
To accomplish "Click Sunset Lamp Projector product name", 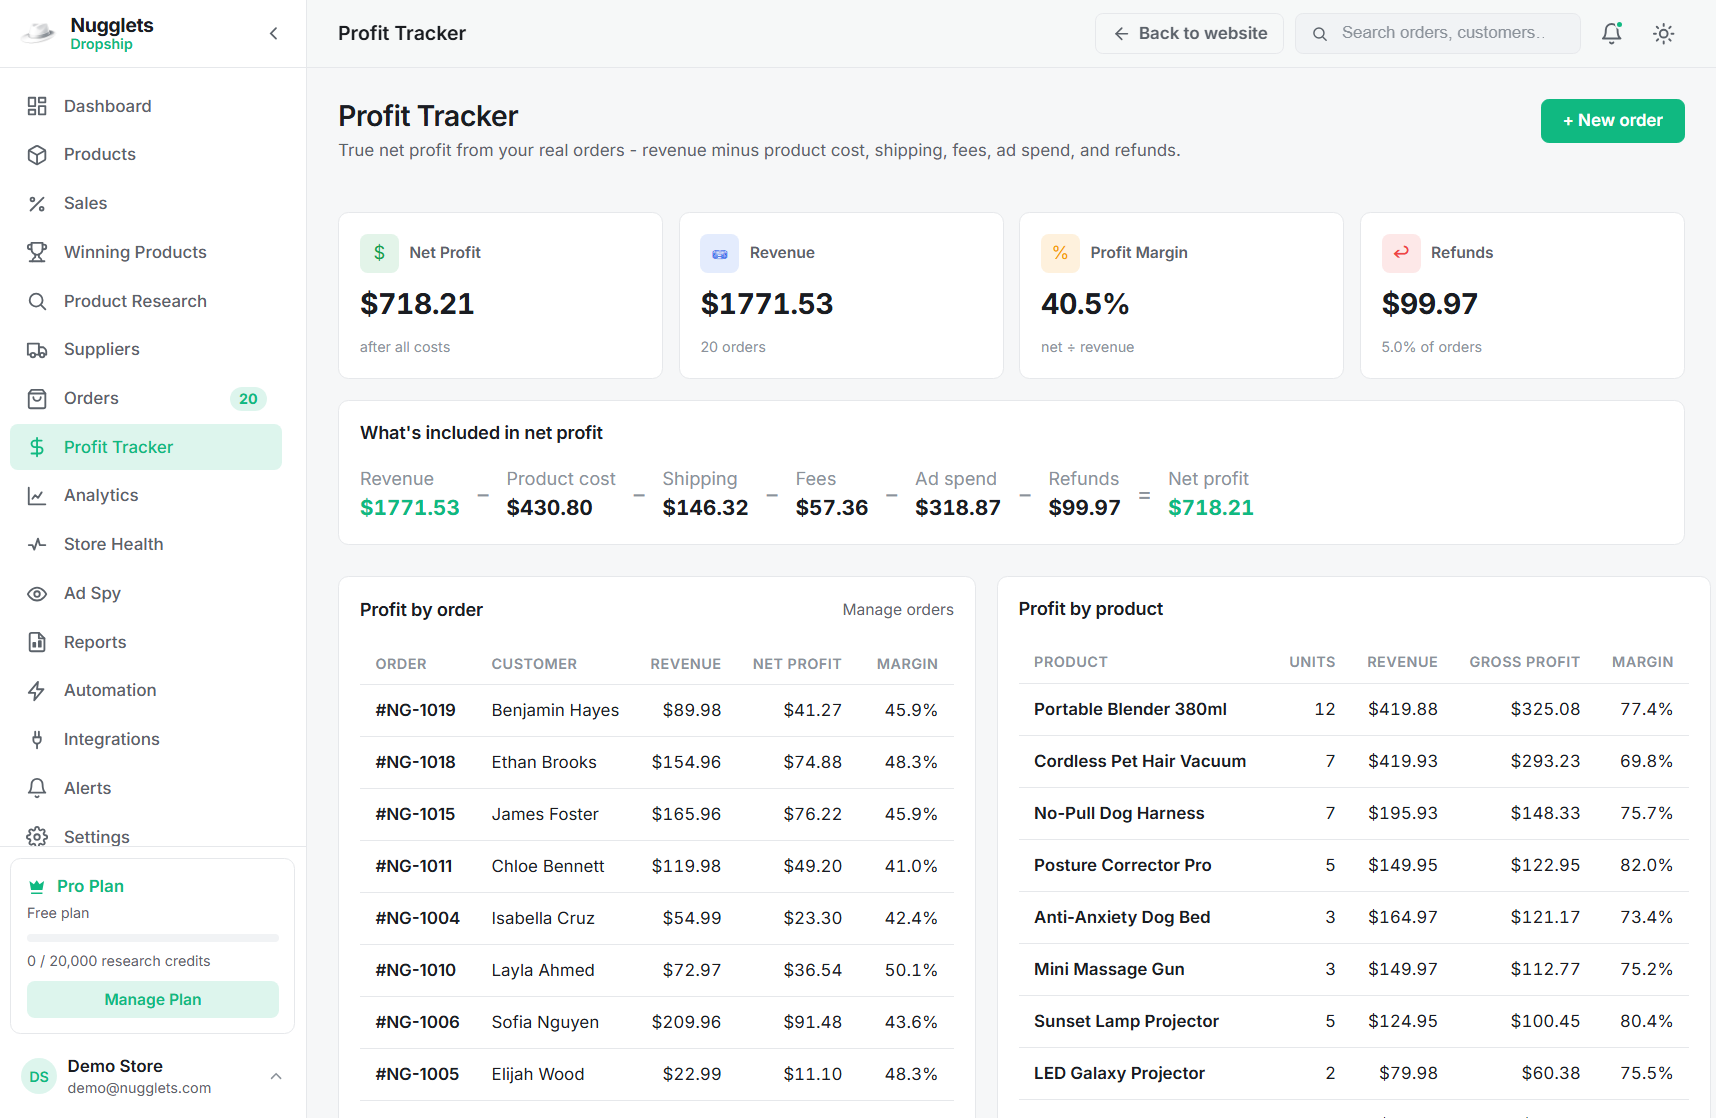I will 1126,1022.
